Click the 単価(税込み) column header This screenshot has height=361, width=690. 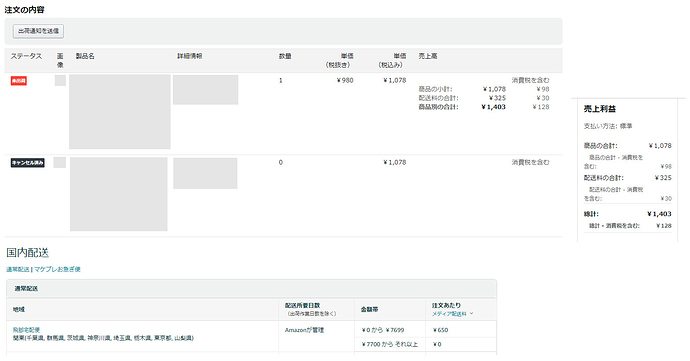click(392, 60)
